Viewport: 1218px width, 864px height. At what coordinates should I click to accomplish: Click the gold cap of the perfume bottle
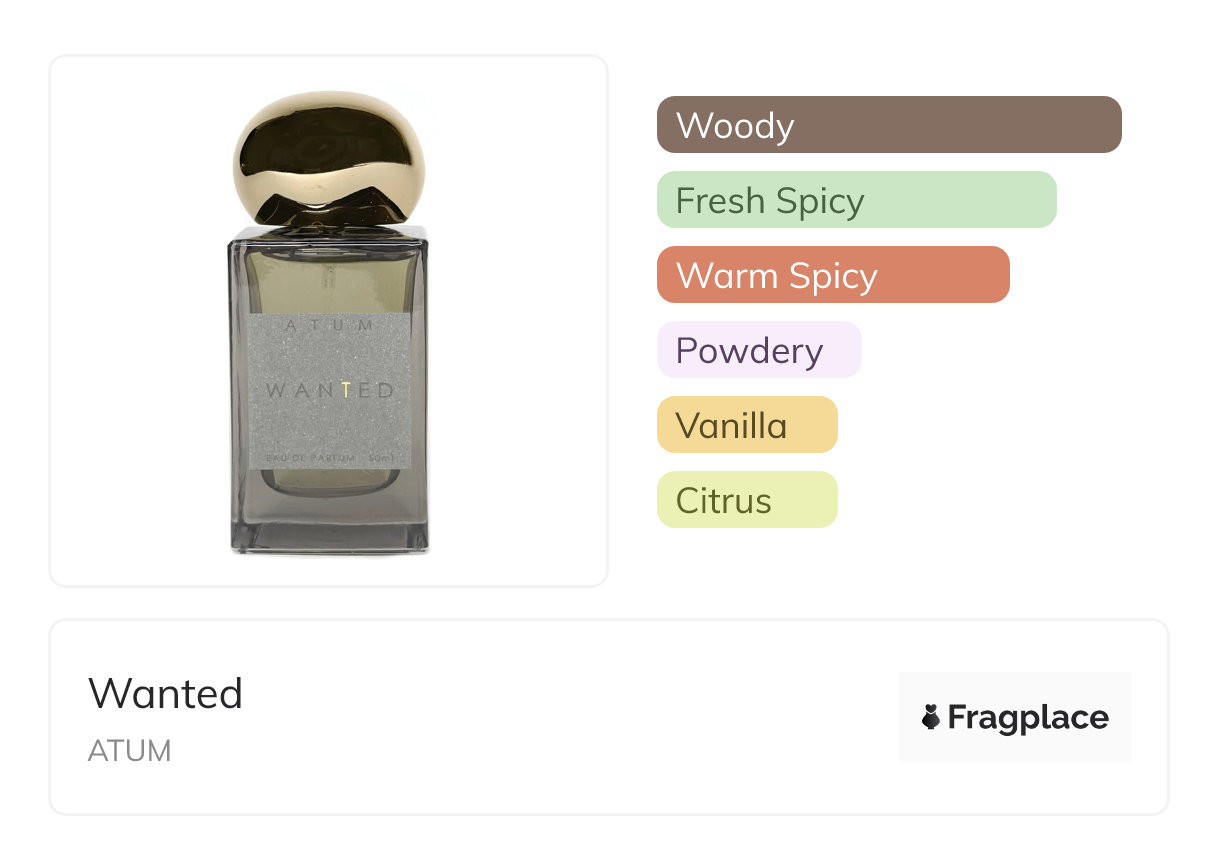pos(329,156)
